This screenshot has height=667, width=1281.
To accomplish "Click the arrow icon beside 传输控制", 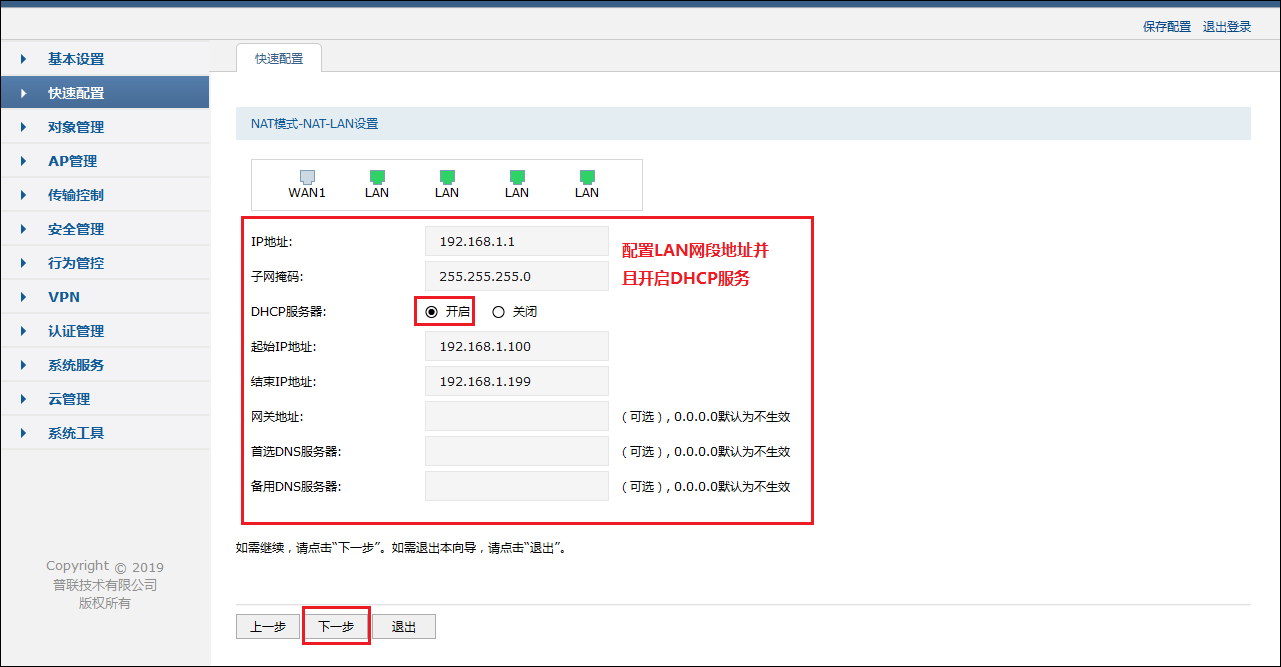I will click(24, 194).
